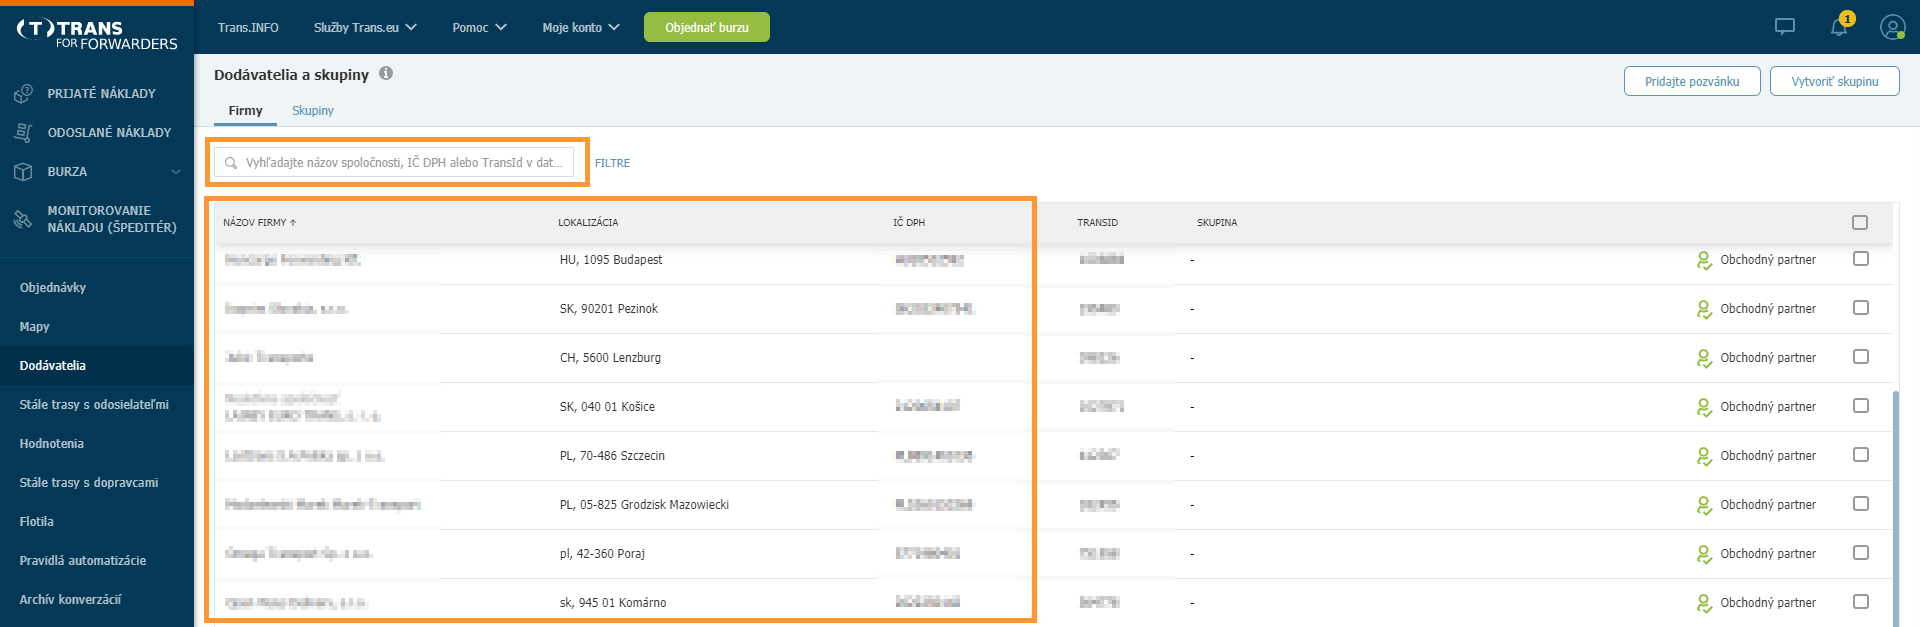Viewport: 1920px width, 627px height.
Task: Toggle the select-all checkbox in header
Action: (x=1860, y=222)
